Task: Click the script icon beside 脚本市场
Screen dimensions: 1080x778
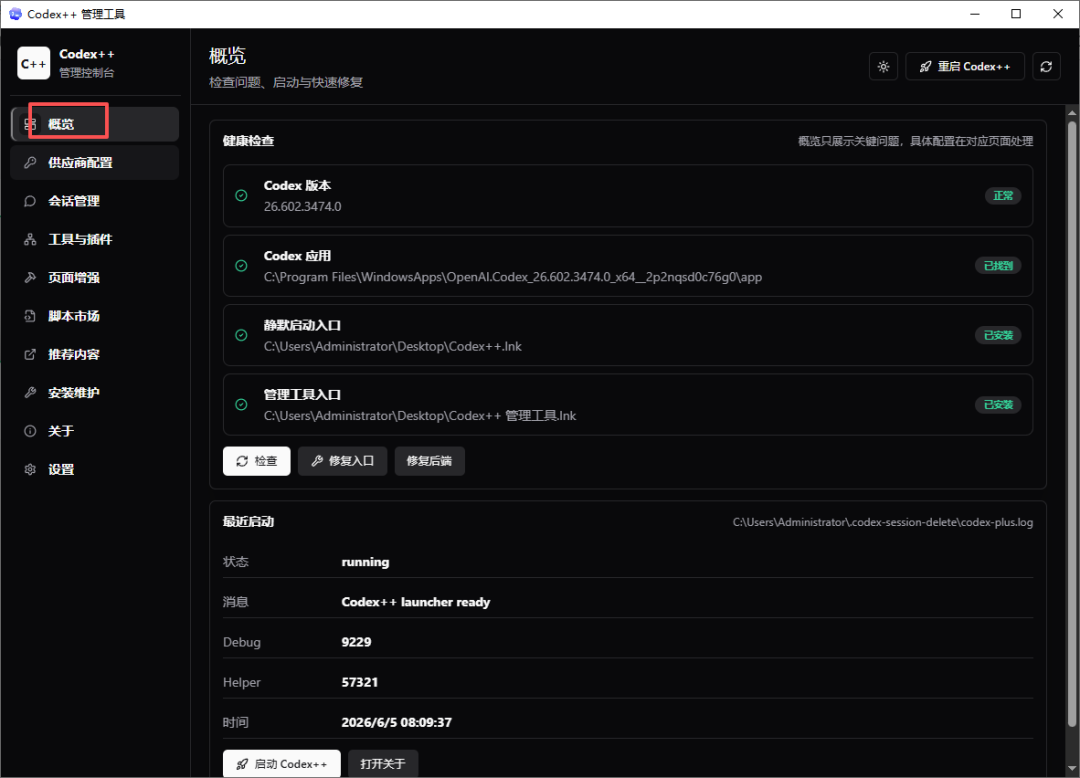Action: point(30,316)
